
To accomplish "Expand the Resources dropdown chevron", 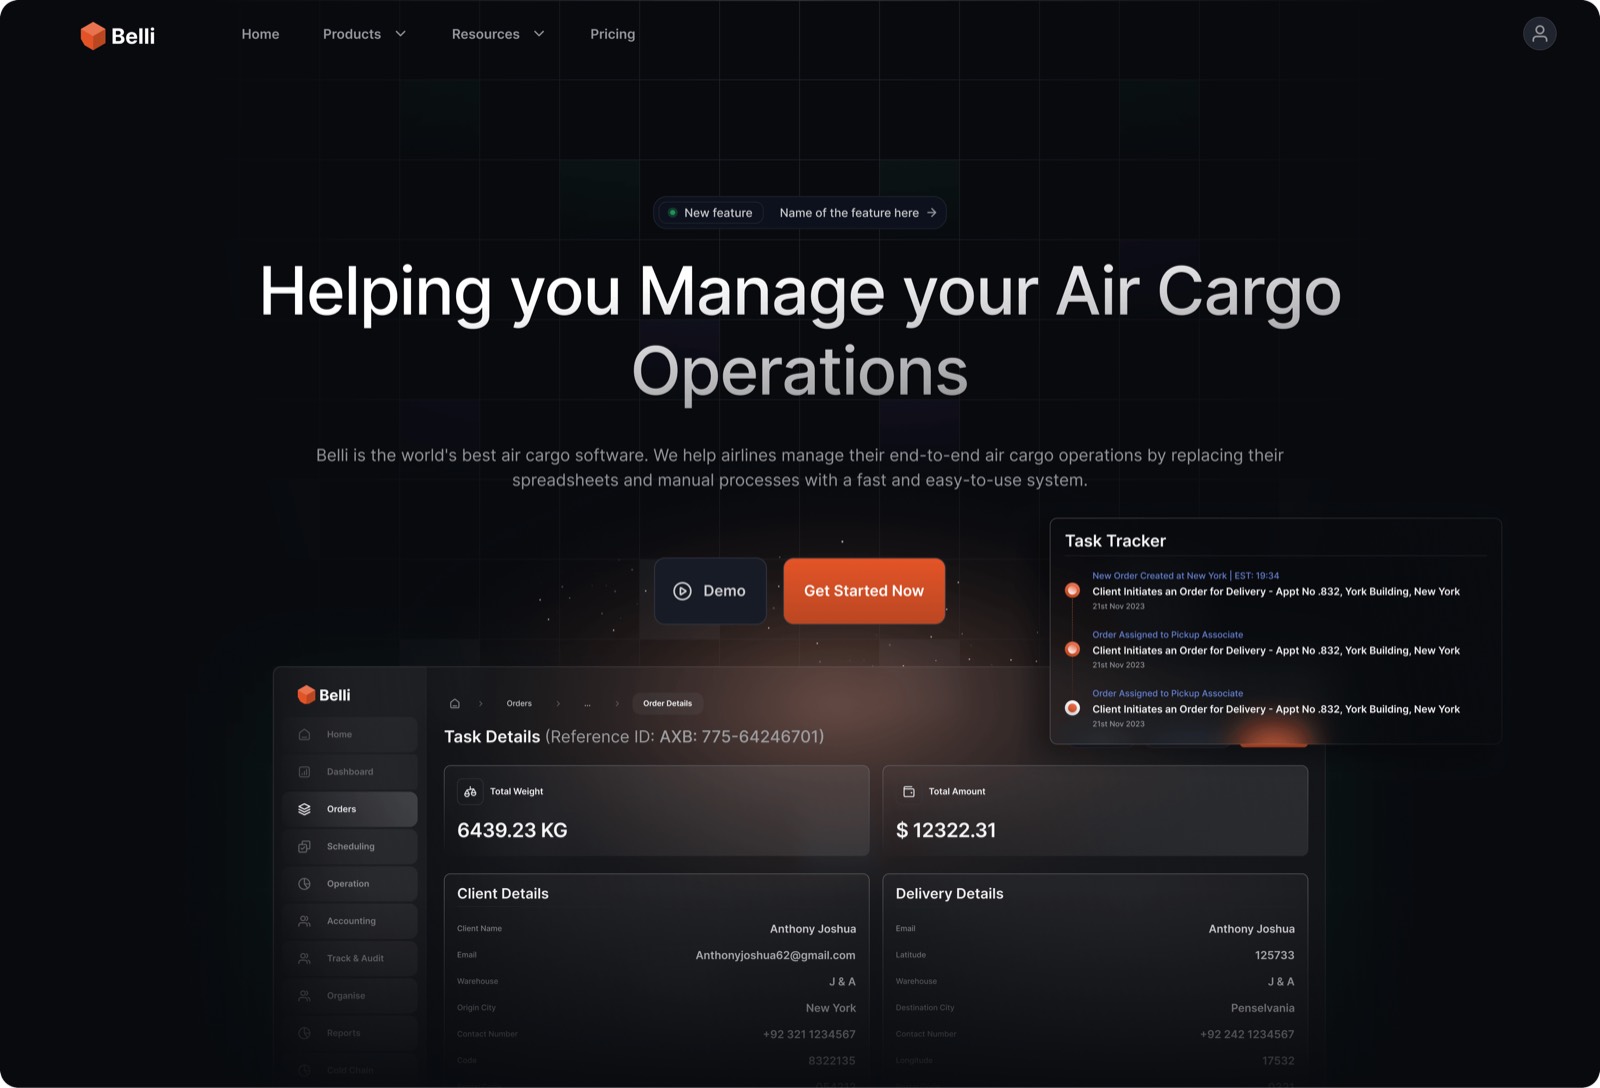I will pos(539,34).
